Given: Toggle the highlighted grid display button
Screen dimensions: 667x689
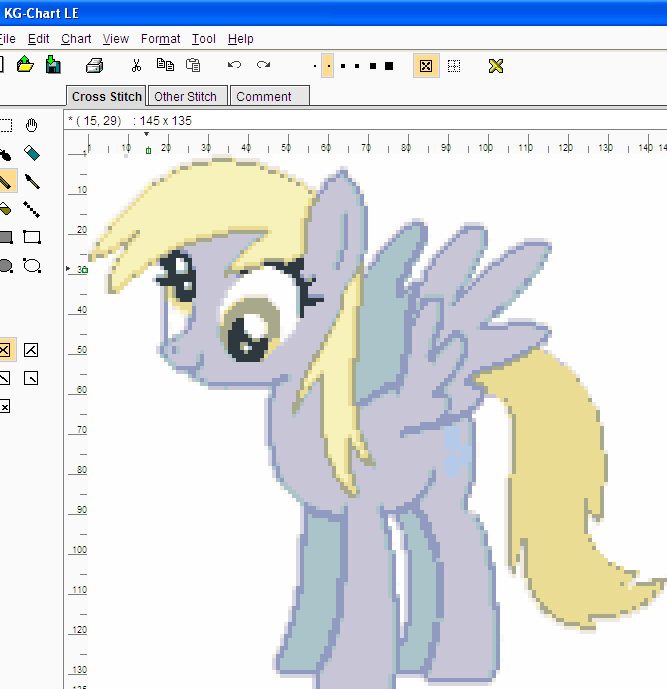Looking at the screenshot, I should tap(426, 66).
